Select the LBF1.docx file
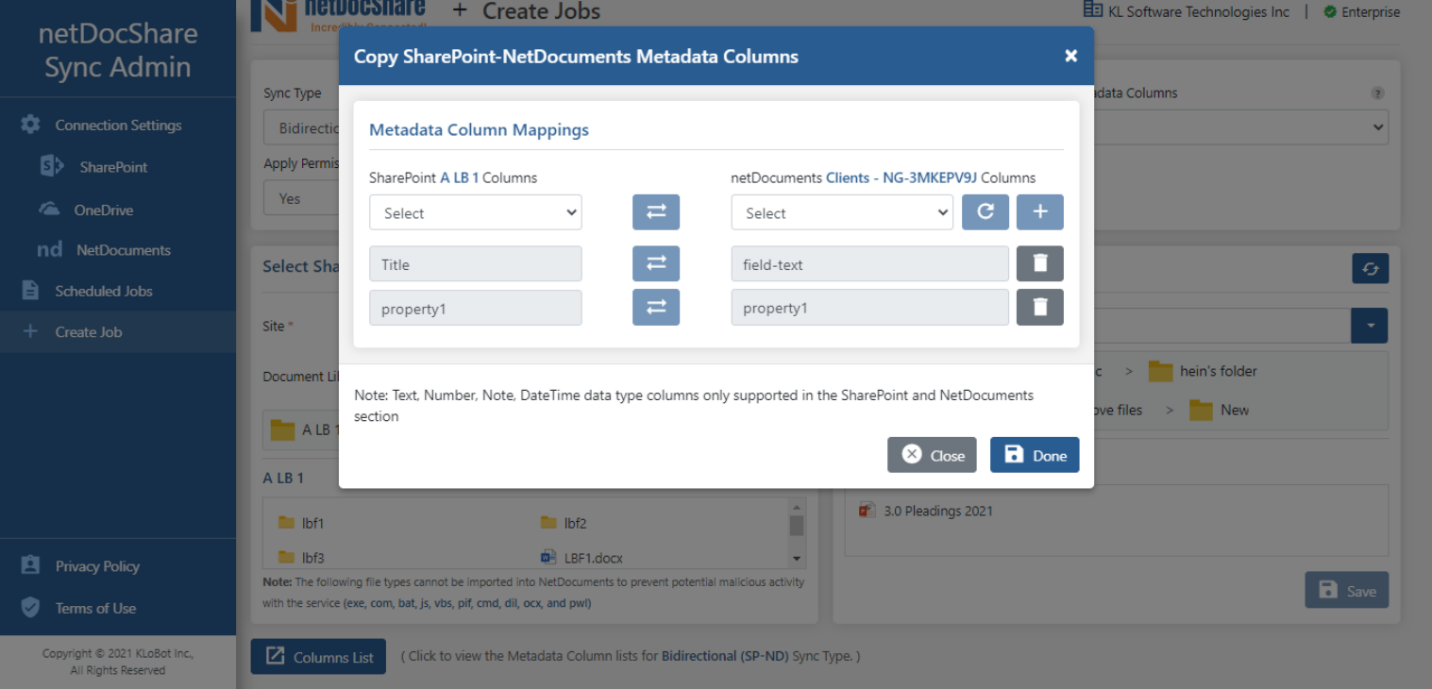 pyautogui.click(x=582, y=558)
